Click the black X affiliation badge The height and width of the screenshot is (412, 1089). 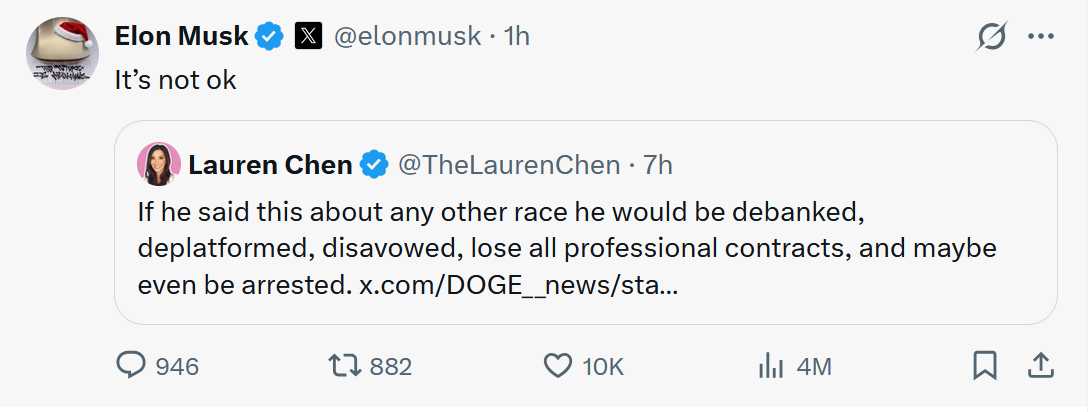(307, 37)
